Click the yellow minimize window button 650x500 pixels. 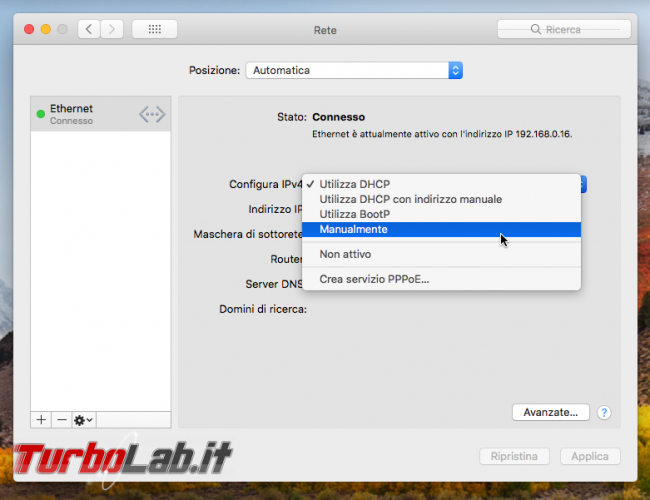(x=46, y=29)
